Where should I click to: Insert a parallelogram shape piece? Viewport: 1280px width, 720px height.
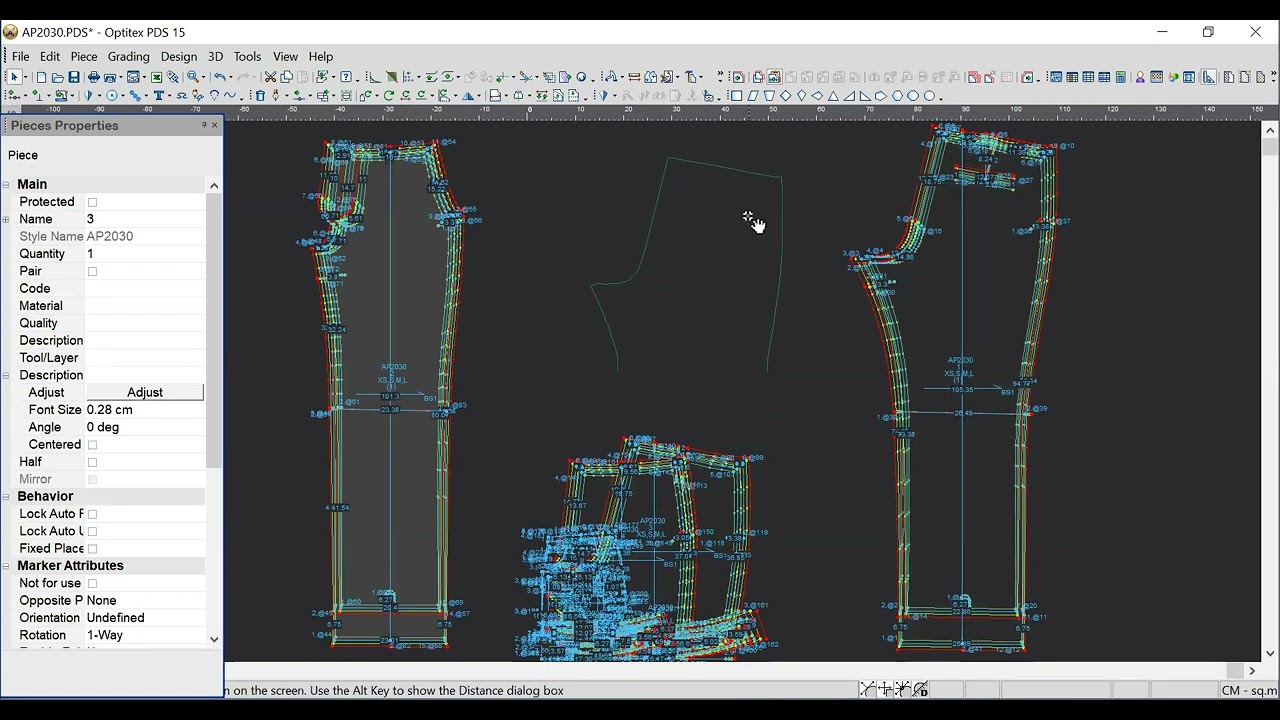click(753, 96)
